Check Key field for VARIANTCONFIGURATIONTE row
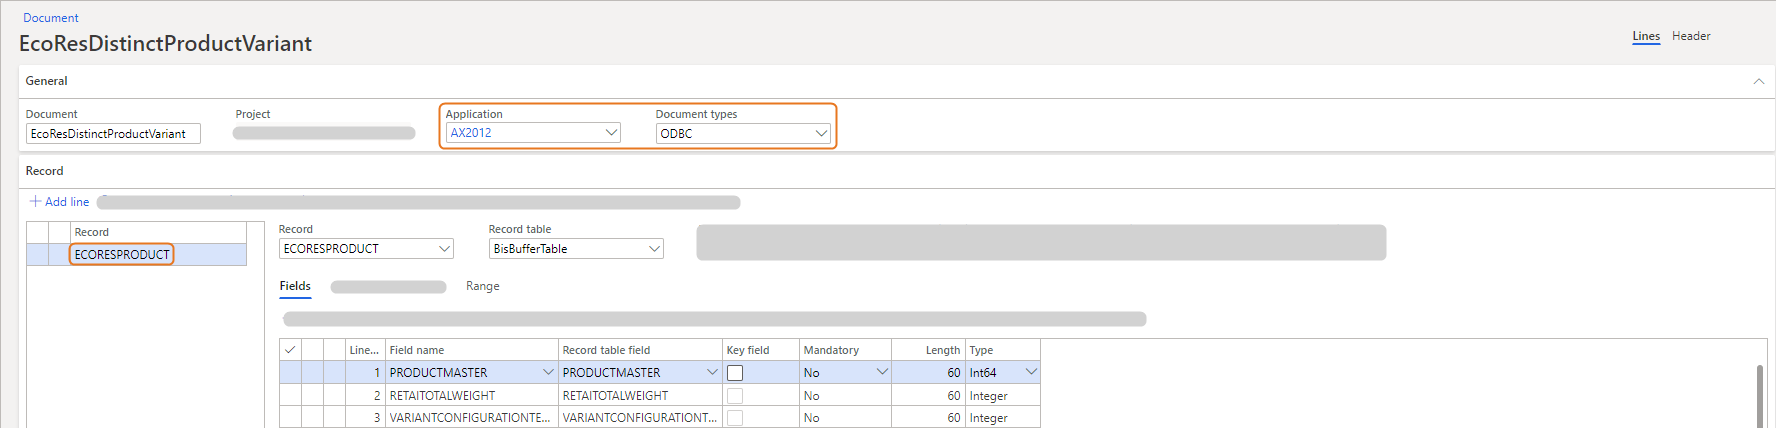This screenshot has width=1776, height=428. coord(735,418)
